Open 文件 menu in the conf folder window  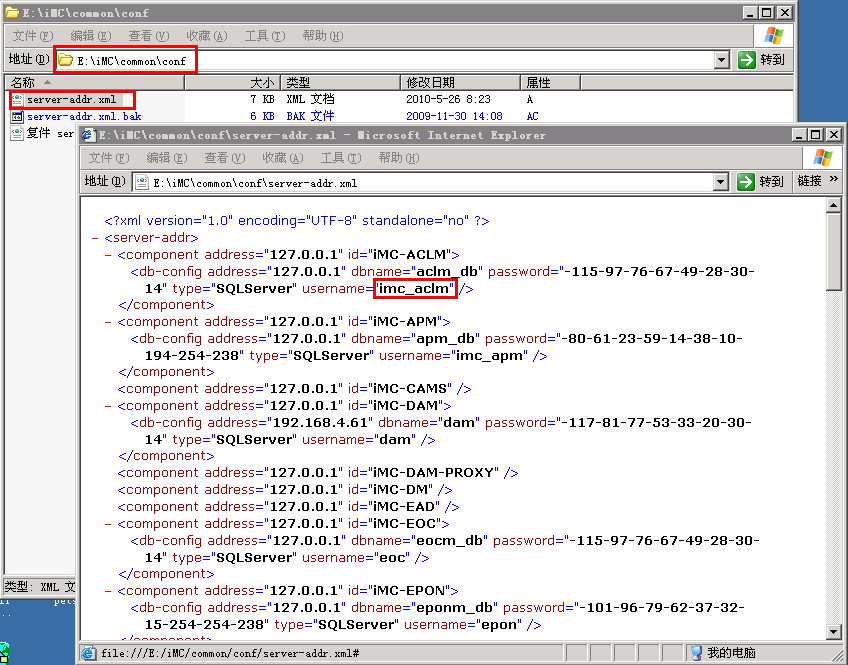(x=33, y=36)
